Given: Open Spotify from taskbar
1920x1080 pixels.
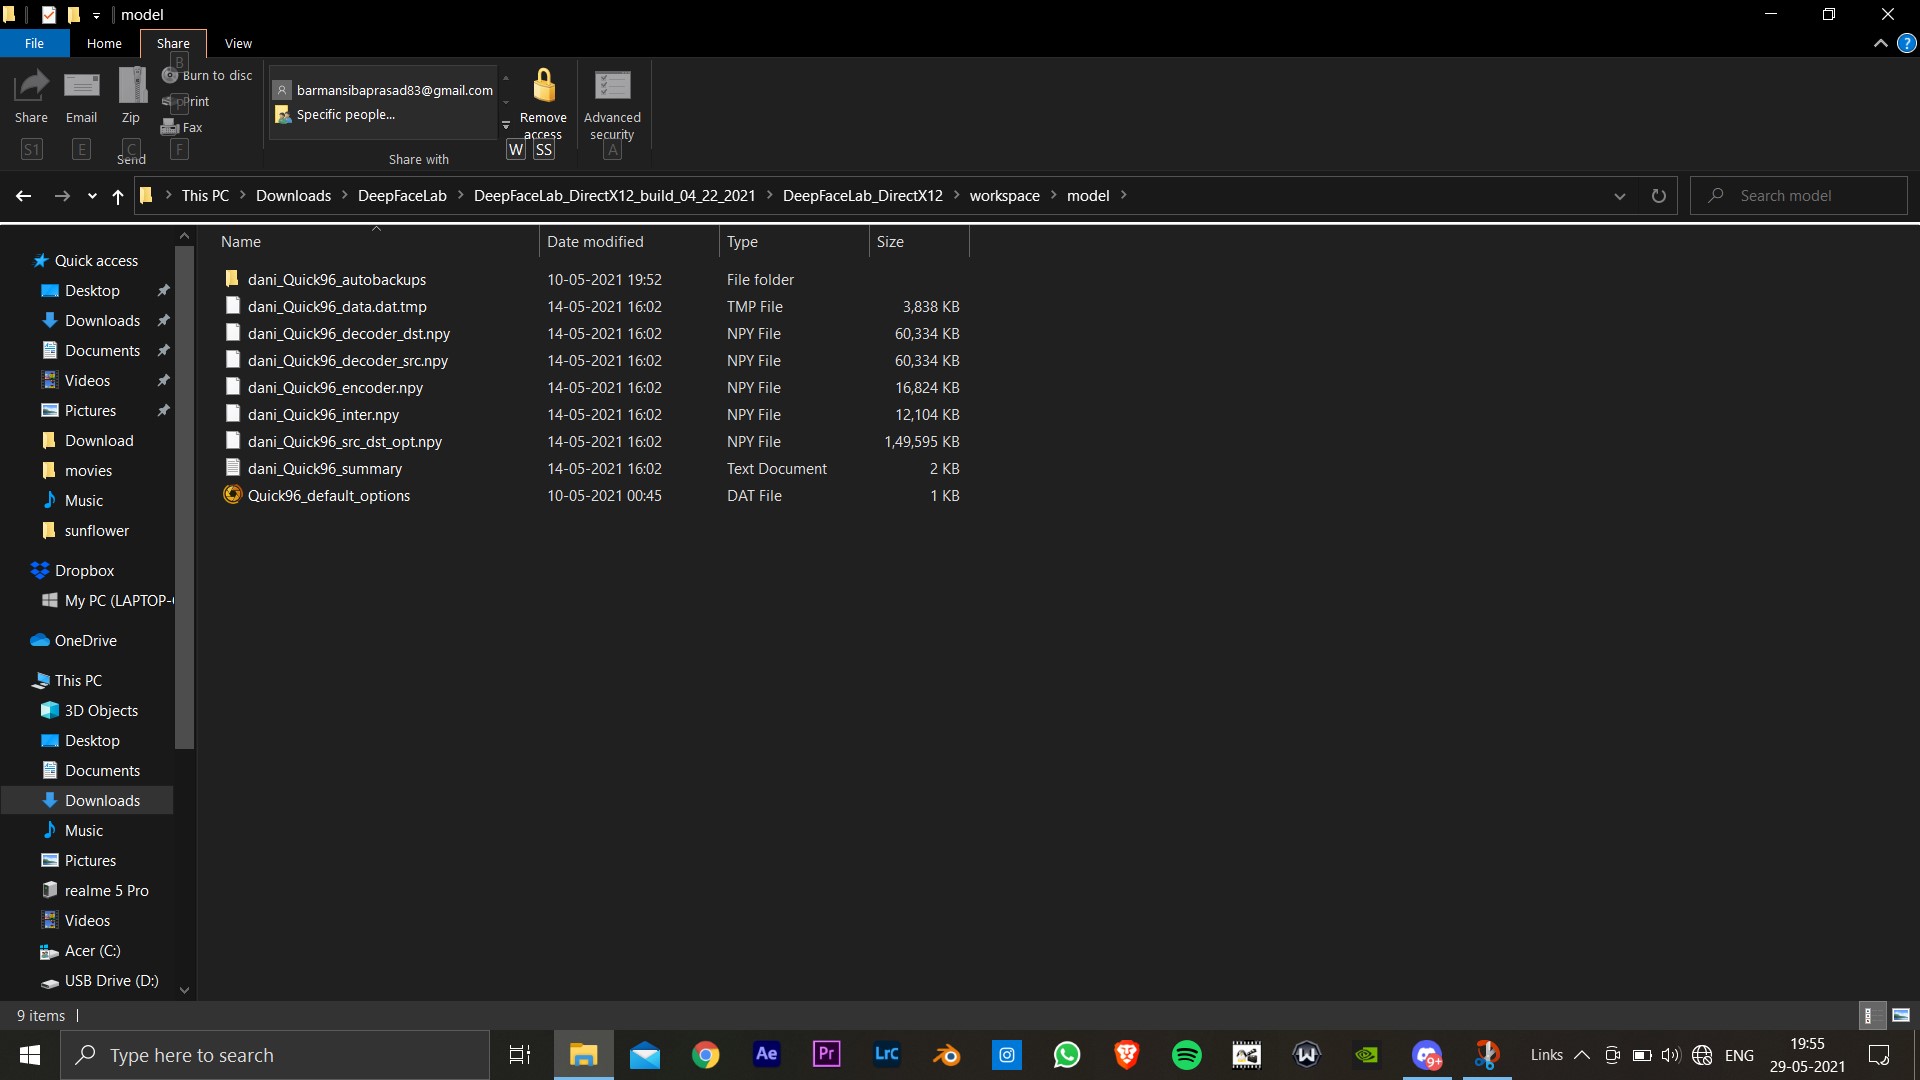Looking at the screenshot, I should click(1186, 1055).
